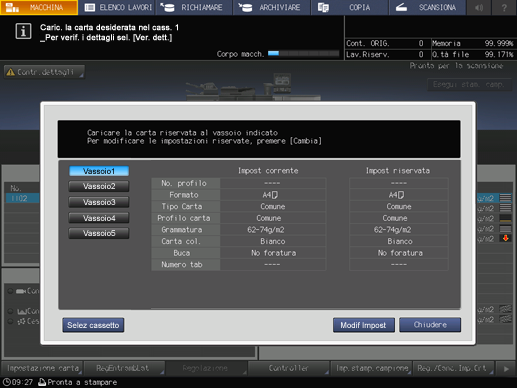The height and width of the screenshot is (388, 517).
Task: Click the information icon beside message
Action: point(23,32)
